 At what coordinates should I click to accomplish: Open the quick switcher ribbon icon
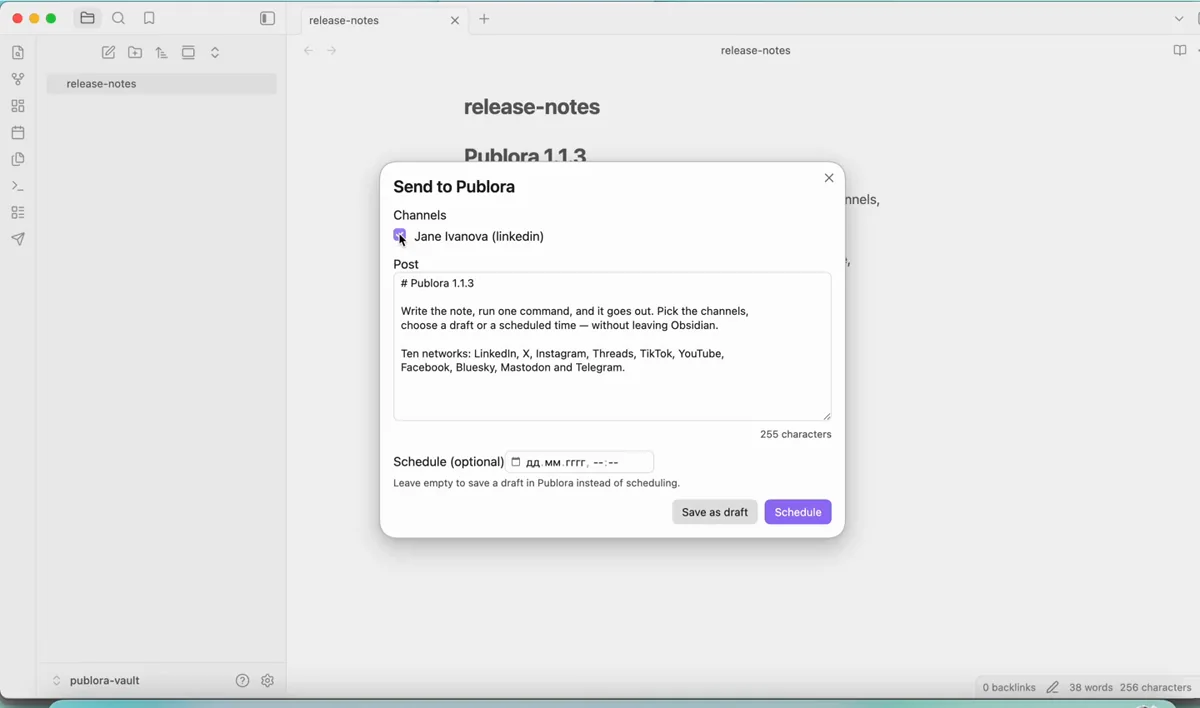click(18, 53)
